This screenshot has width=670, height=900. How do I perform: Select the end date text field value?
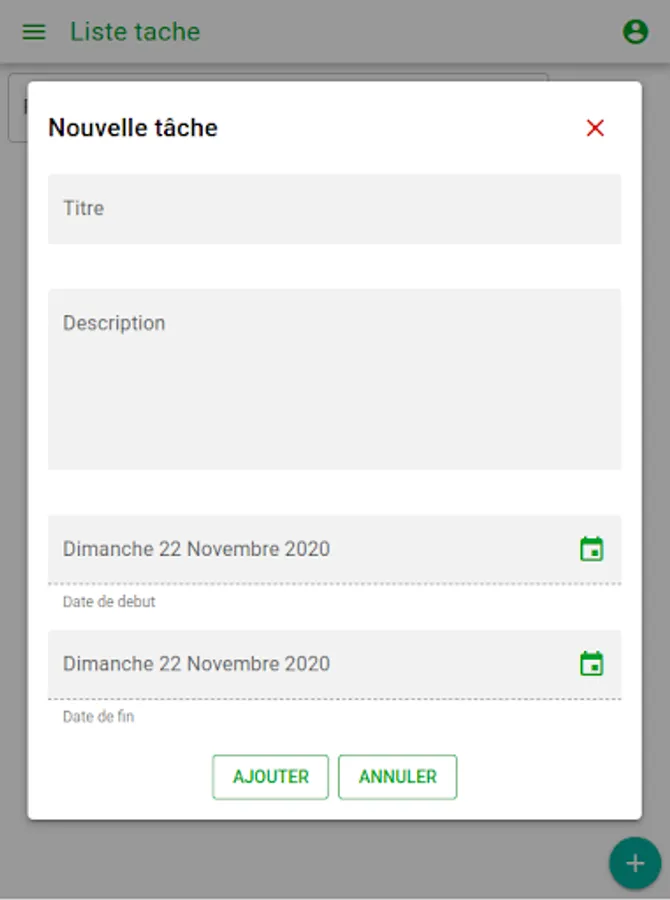pos(196,664)
